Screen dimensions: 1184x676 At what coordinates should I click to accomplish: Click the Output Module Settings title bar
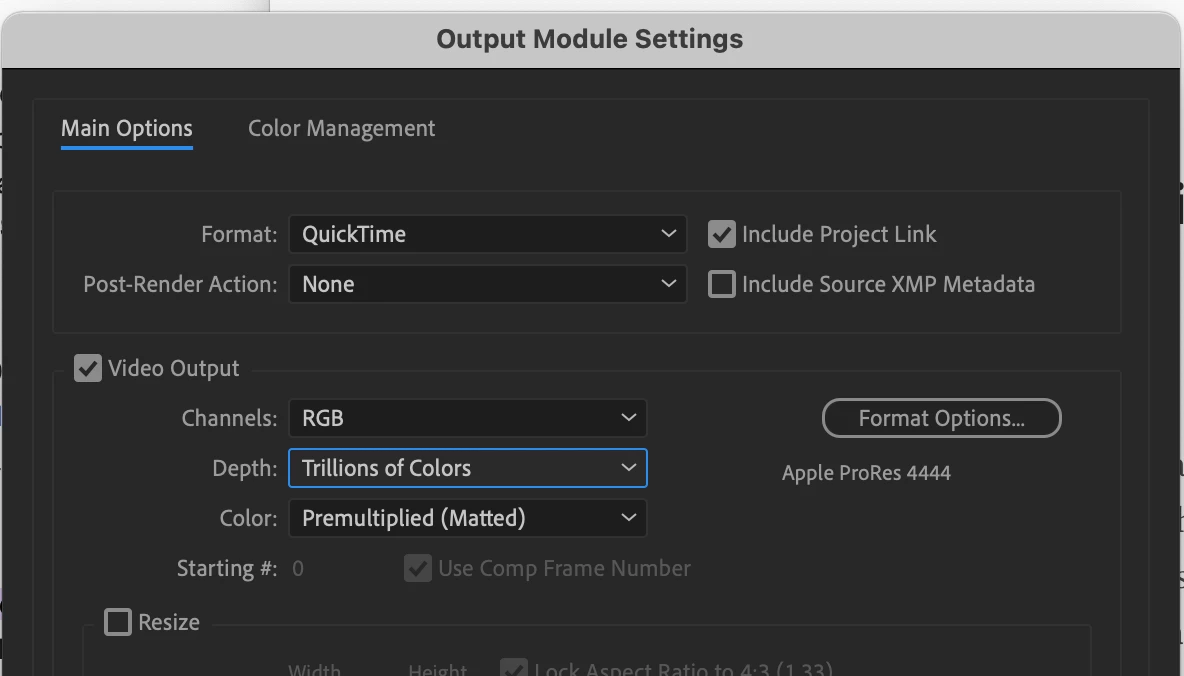tap(590, 40)
